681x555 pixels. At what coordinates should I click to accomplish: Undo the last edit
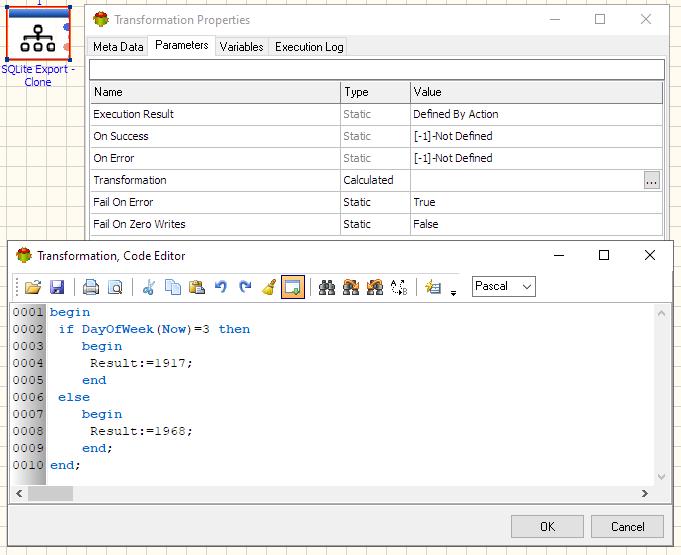(221, 287)
